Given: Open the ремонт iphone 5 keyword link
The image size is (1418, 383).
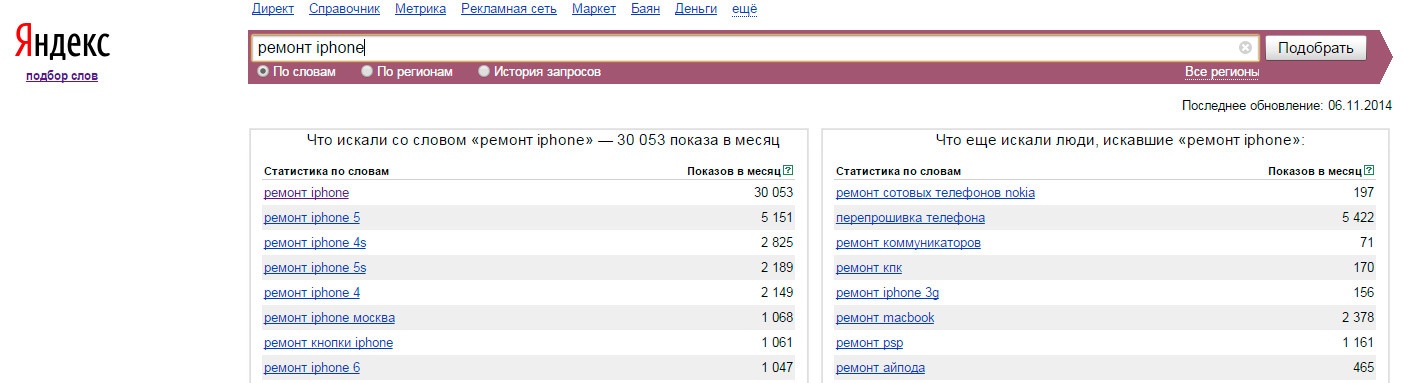Looking at the screenshot, I should [312, 218].
